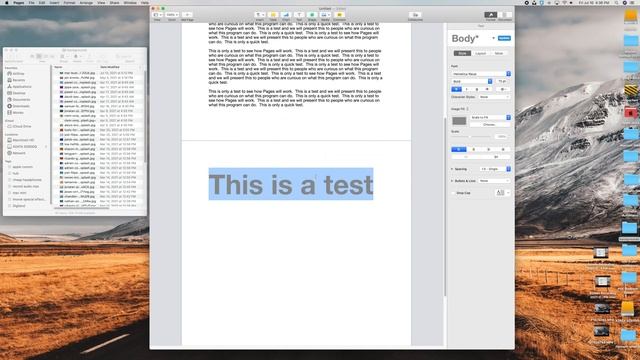Open the Body paragraph style dropdown arrow

pyautogui.click(x=493, y=38)
